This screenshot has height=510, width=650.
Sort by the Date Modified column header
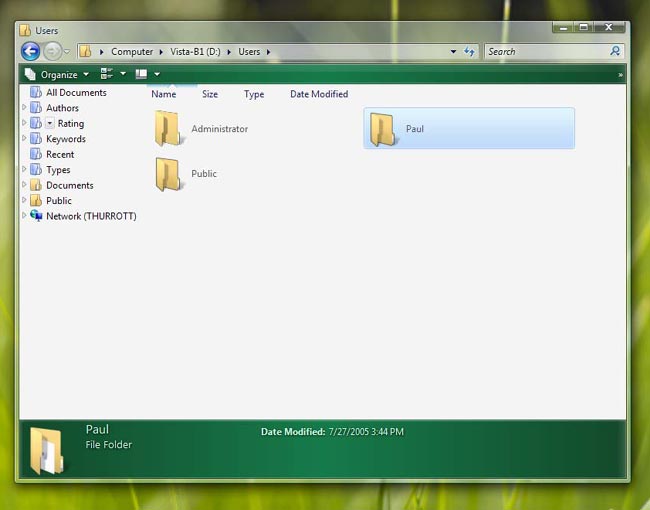[319, 94]
